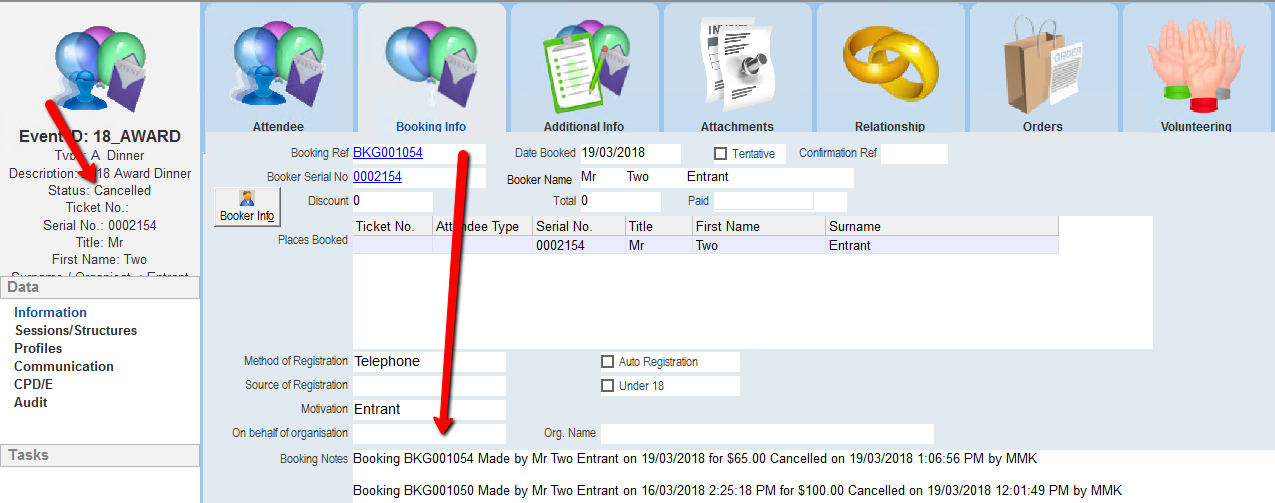
Task: Select the Places Booked row for Entrant
Action: tap(705, 245)
